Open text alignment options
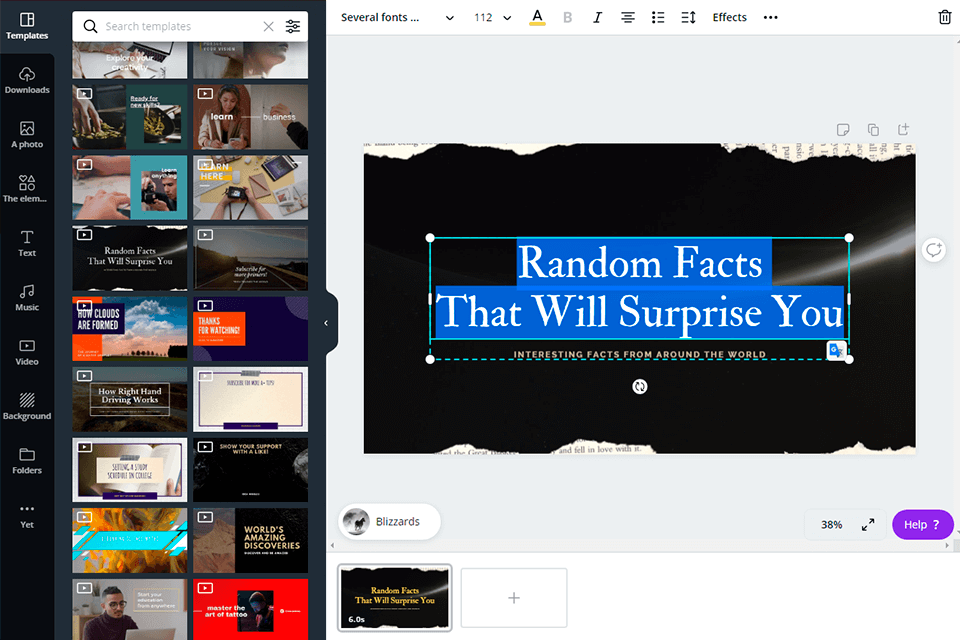Image resolution: width=960 pixels, height=640 pixels. click(x=628, y=18)
